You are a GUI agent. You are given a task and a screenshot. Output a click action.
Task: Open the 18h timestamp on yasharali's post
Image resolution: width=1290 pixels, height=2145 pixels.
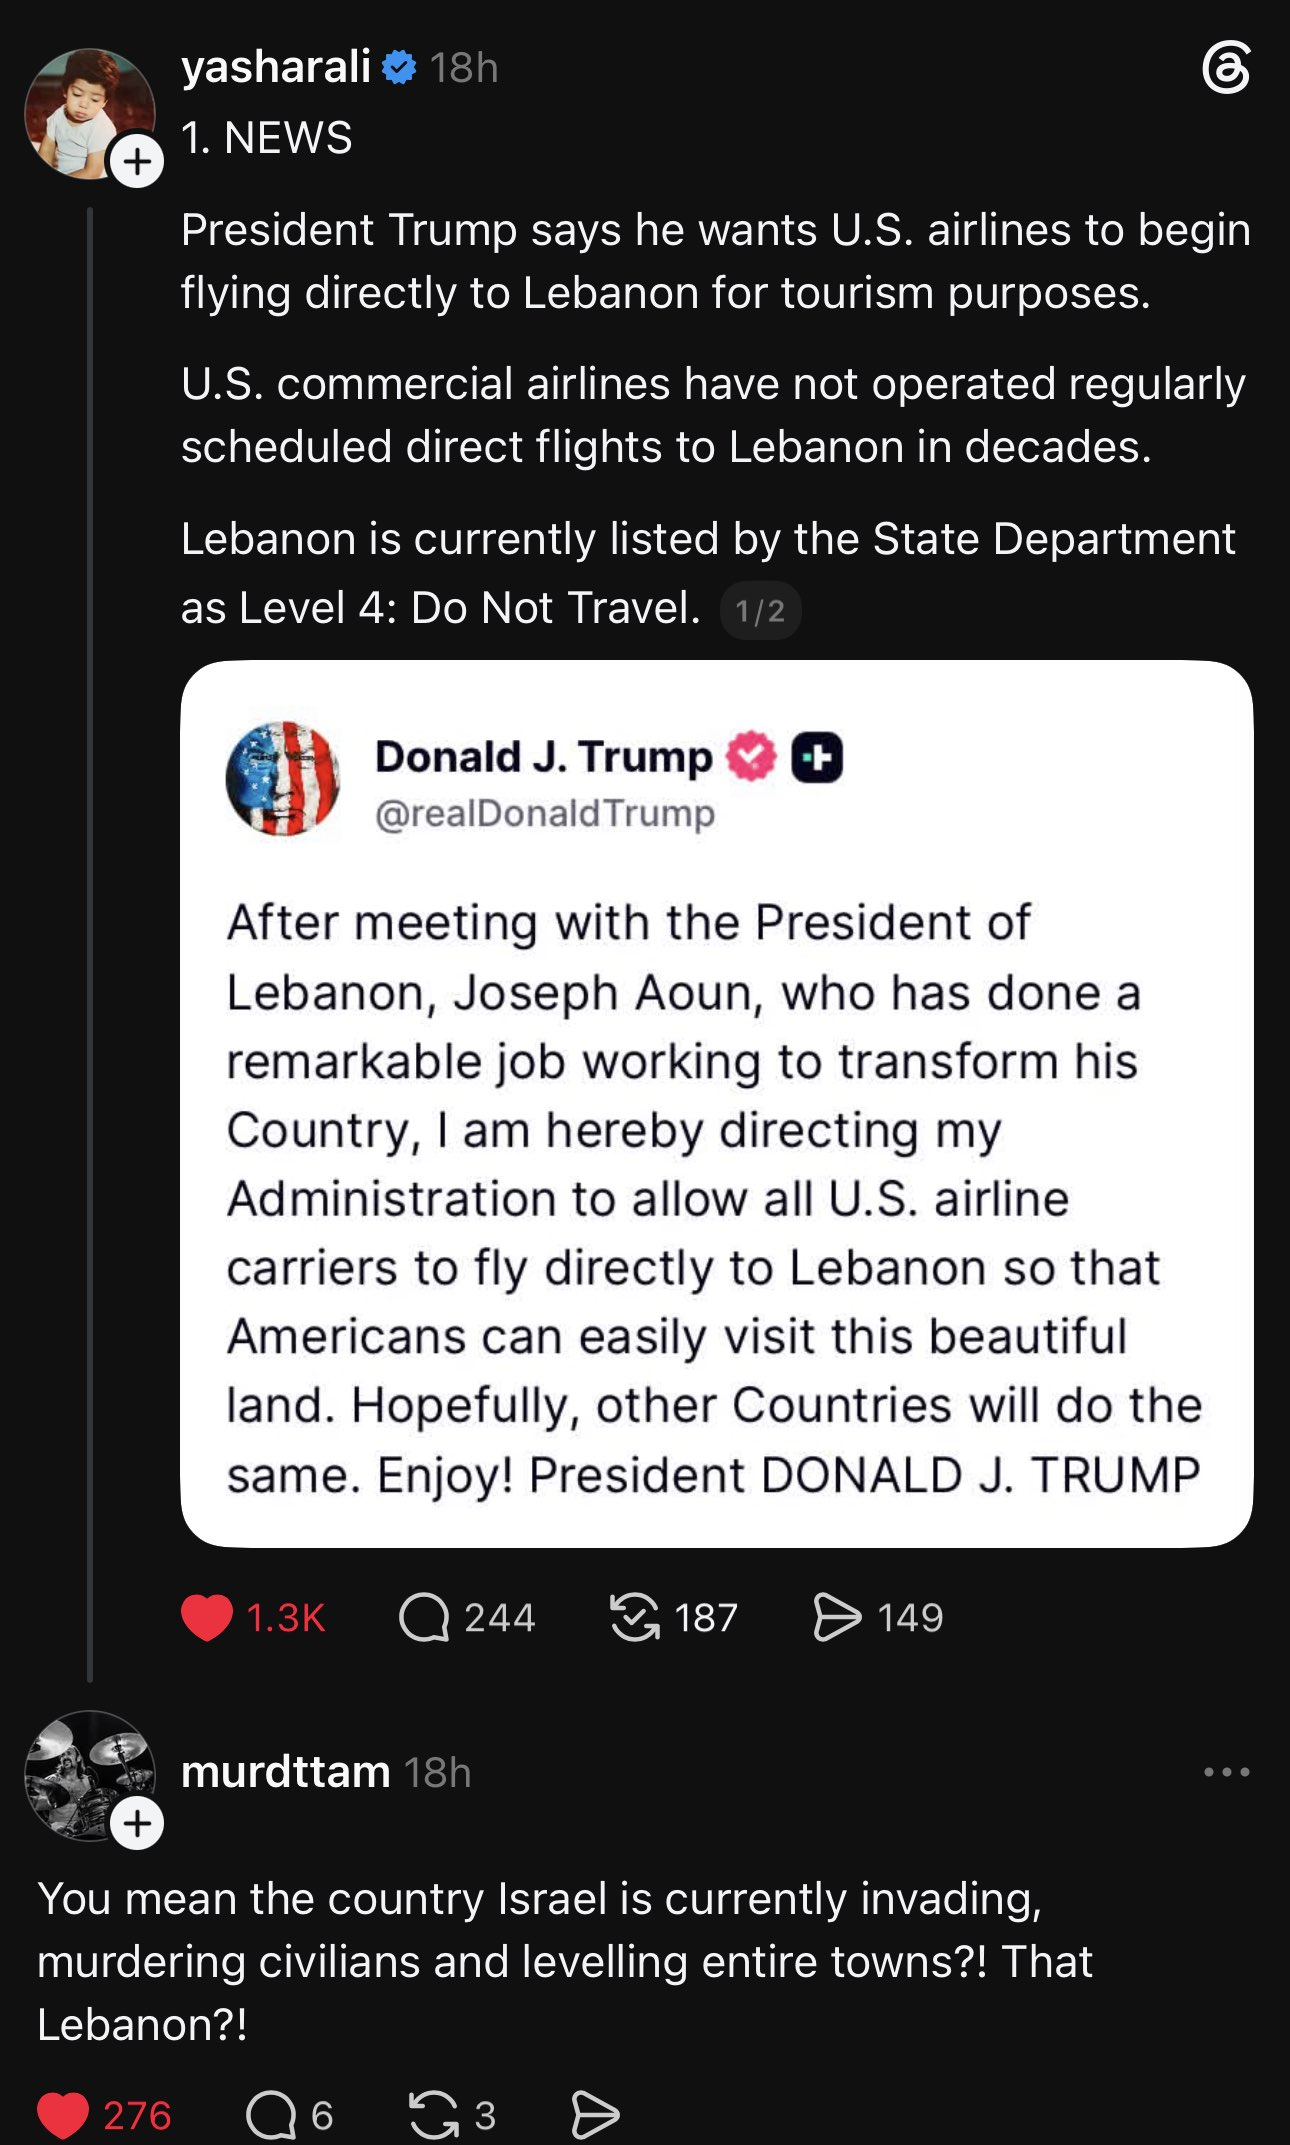(x=464, y=68)
